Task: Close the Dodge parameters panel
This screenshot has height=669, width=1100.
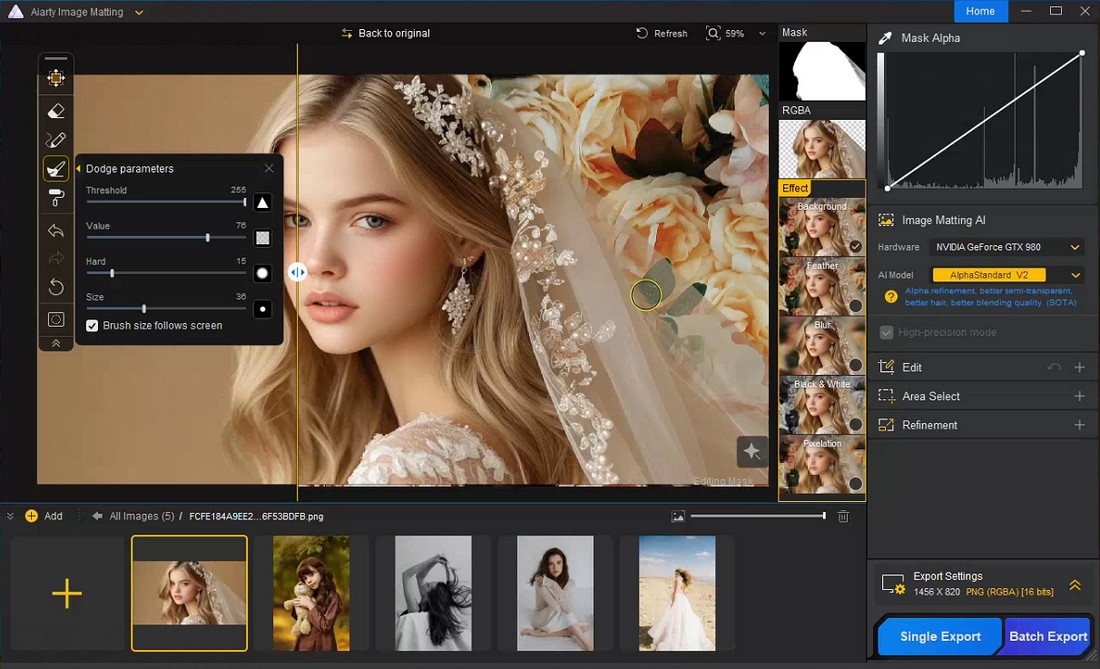Action: tap(269, 169)
